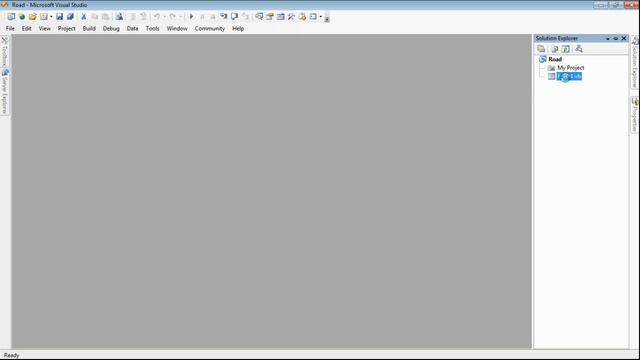
Task: Open the Other Windows dropdown arrow
Action: (320, 17)
